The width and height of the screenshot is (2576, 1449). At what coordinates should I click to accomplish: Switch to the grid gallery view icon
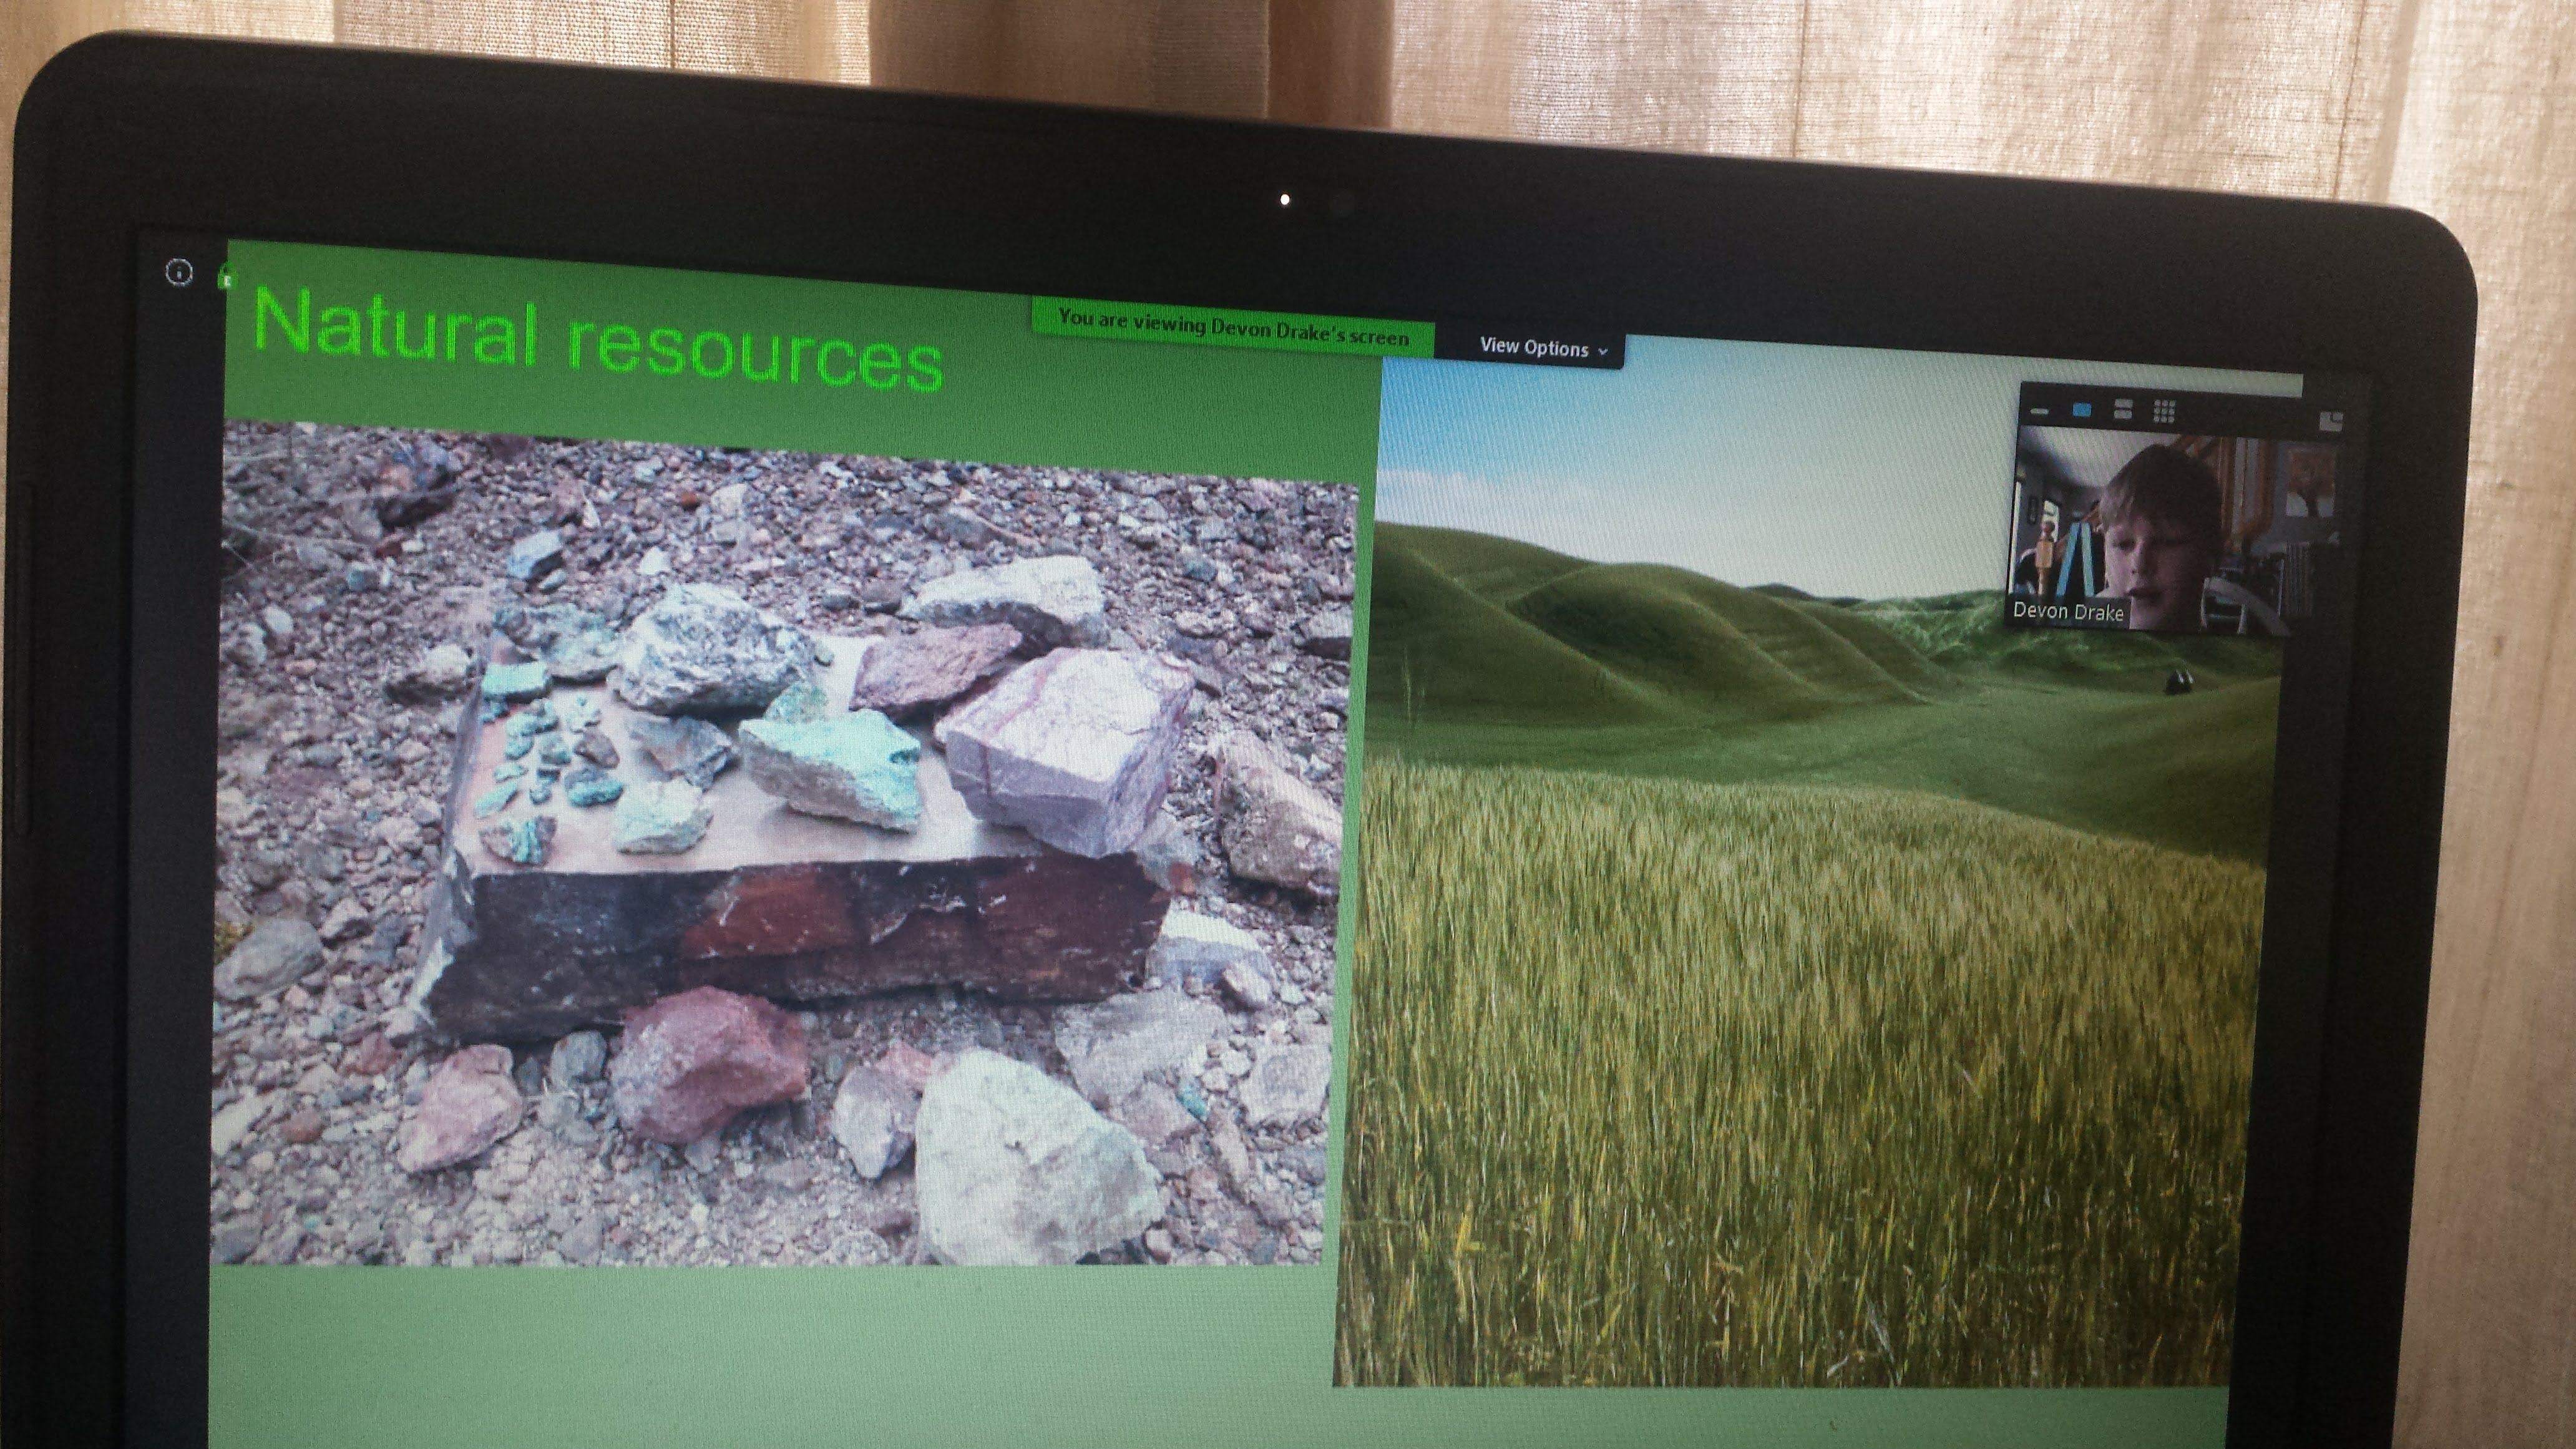click(x=2164, y=410)
